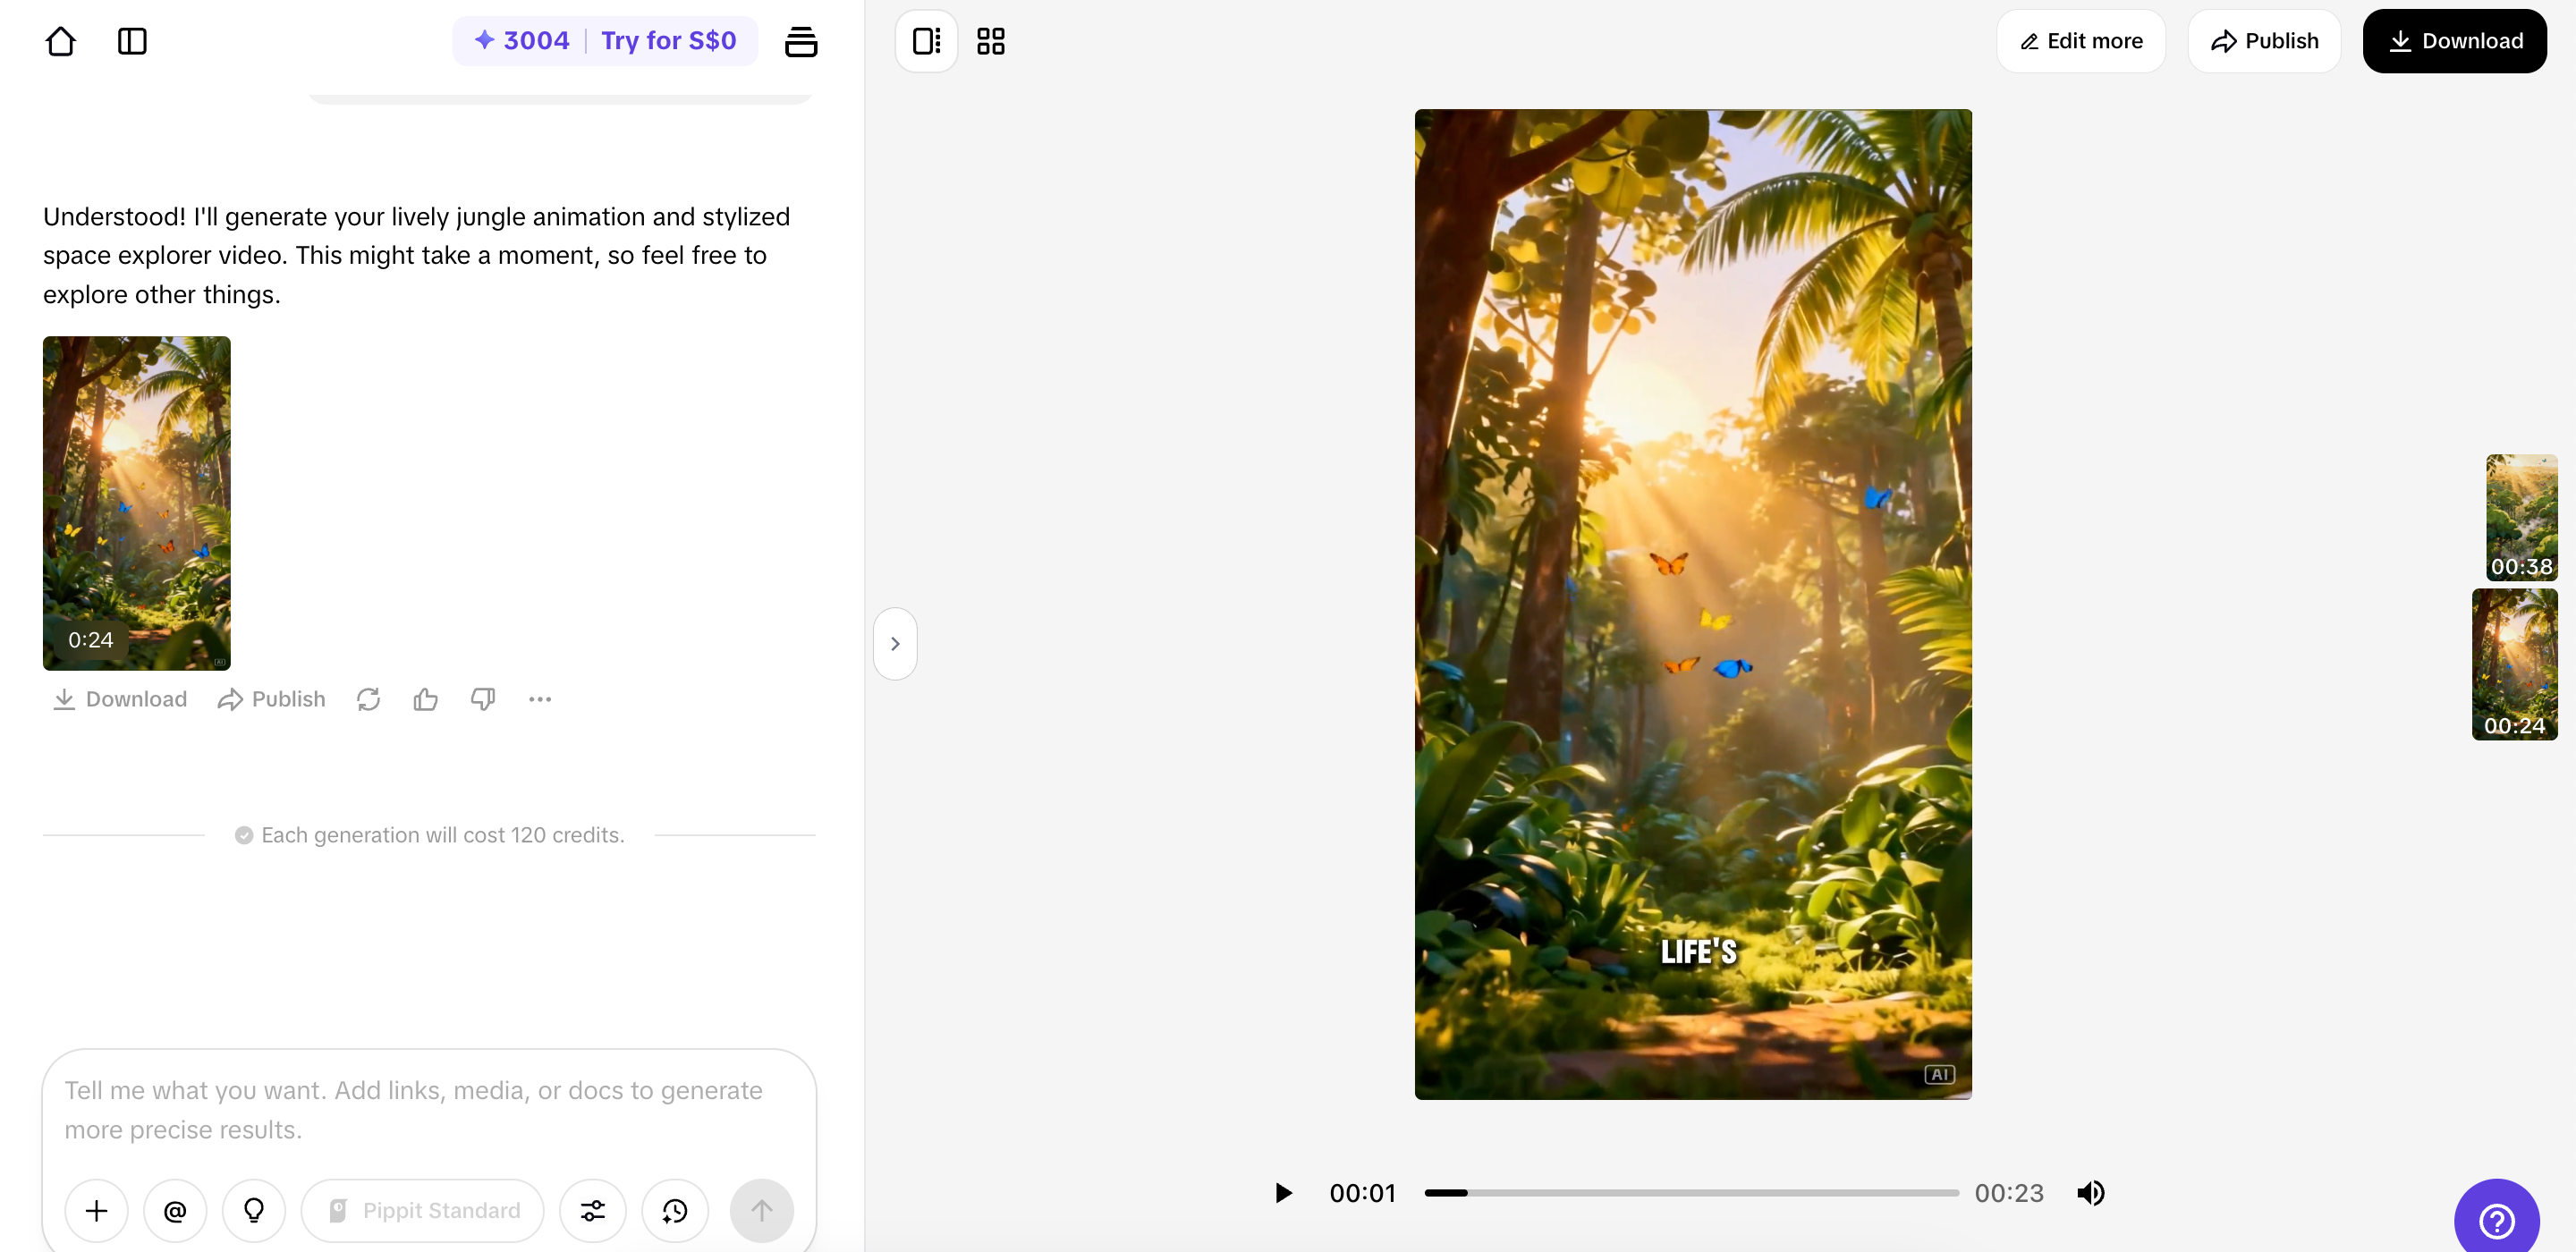The height and width of the screenshot is (1252, 2576).
Task: Open the stacked layers menu icon
Action: coord(801,41)
